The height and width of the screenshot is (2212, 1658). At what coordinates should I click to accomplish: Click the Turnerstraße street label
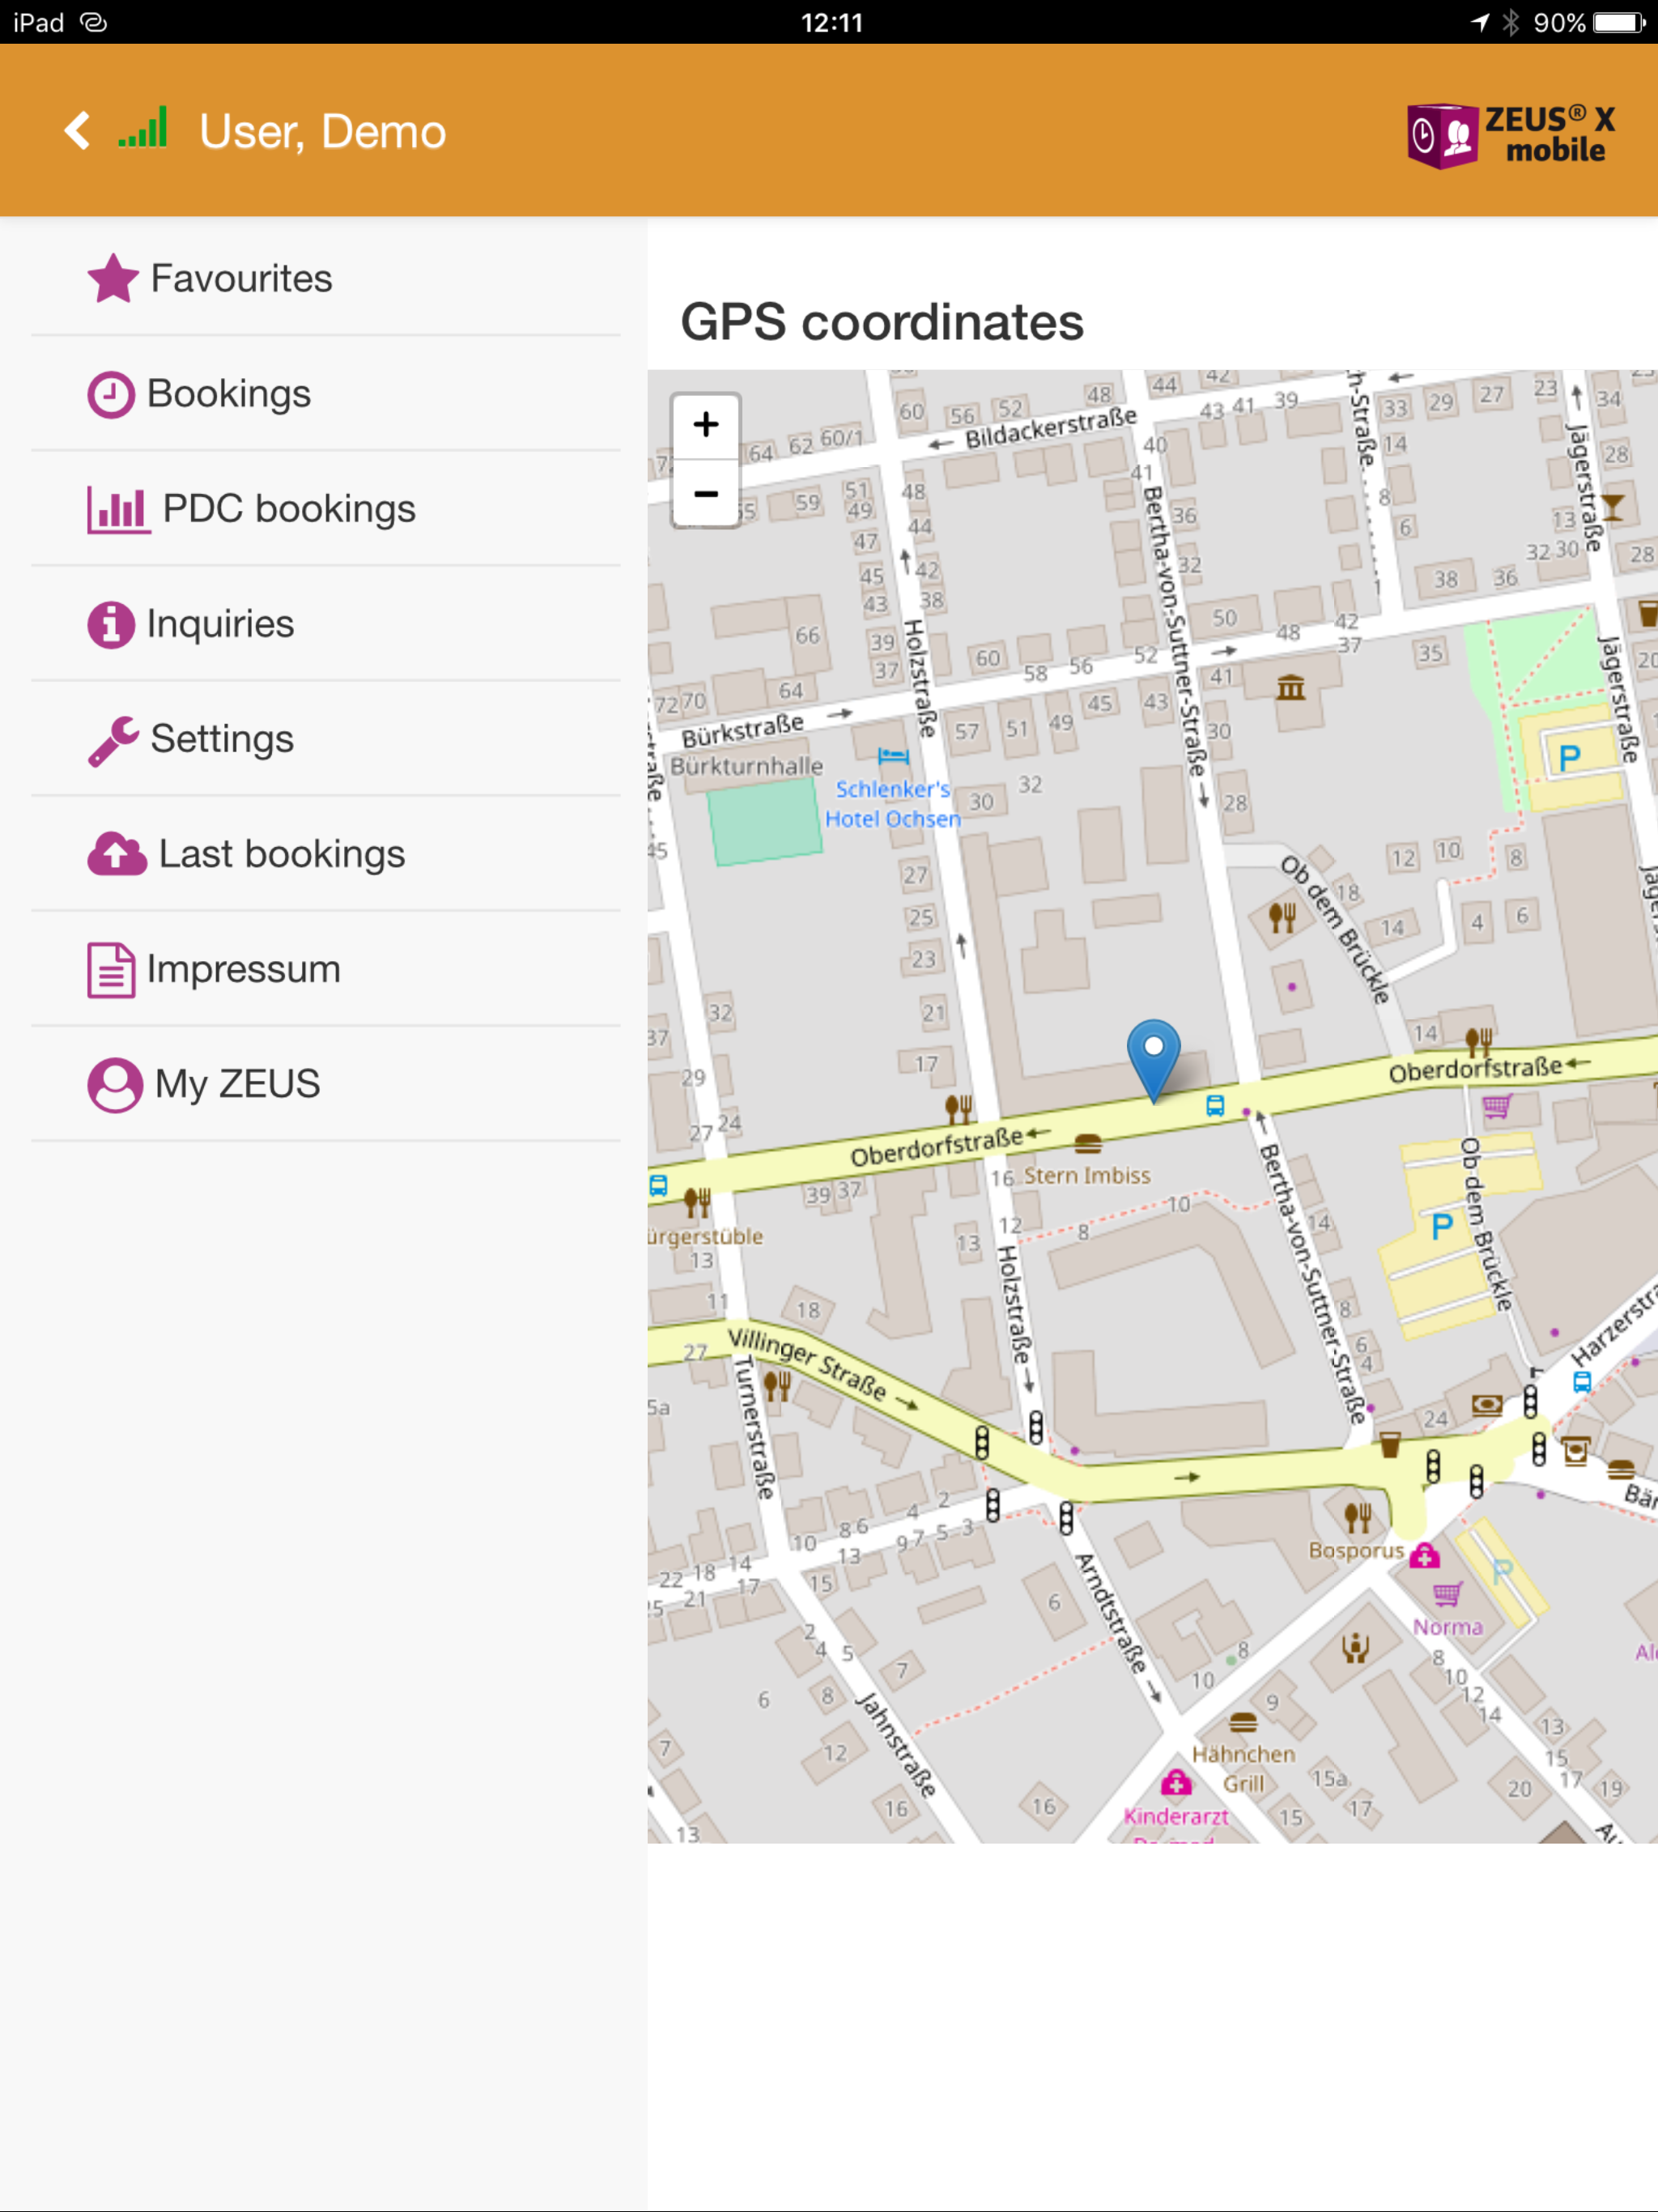click(755, 1427)
